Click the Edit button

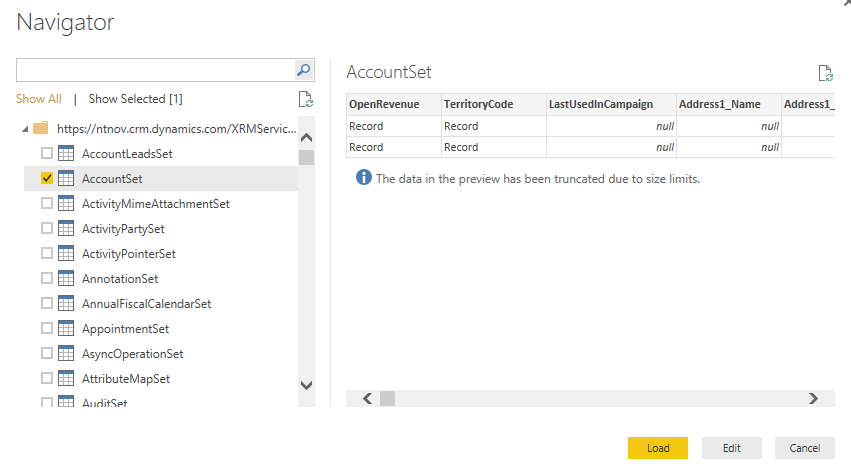pos(731,448)
